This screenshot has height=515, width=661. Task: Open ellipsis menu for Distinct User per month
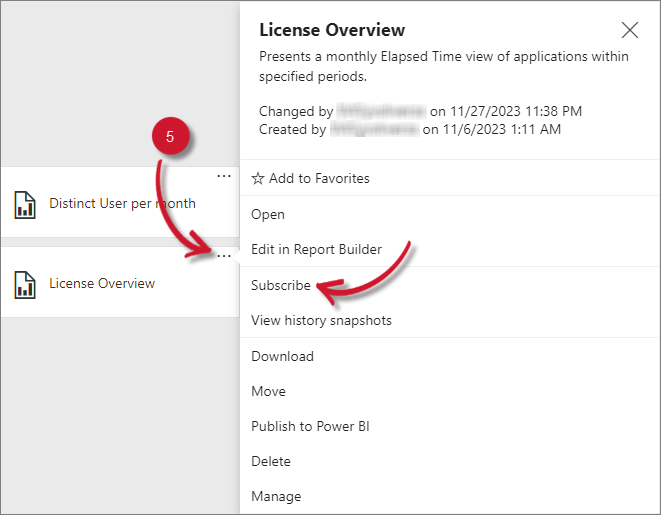pyautogui.click(x=223, y=176)
